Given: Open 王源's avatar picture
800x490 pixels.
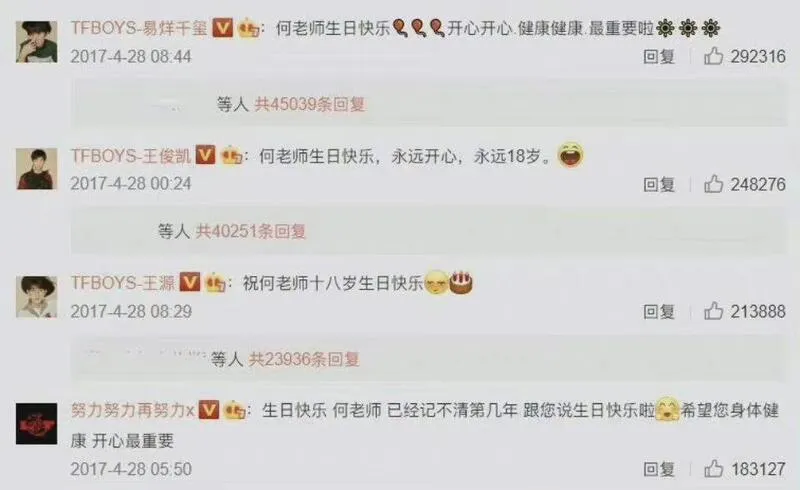Looking at the screenshot, I should [36, 297].
